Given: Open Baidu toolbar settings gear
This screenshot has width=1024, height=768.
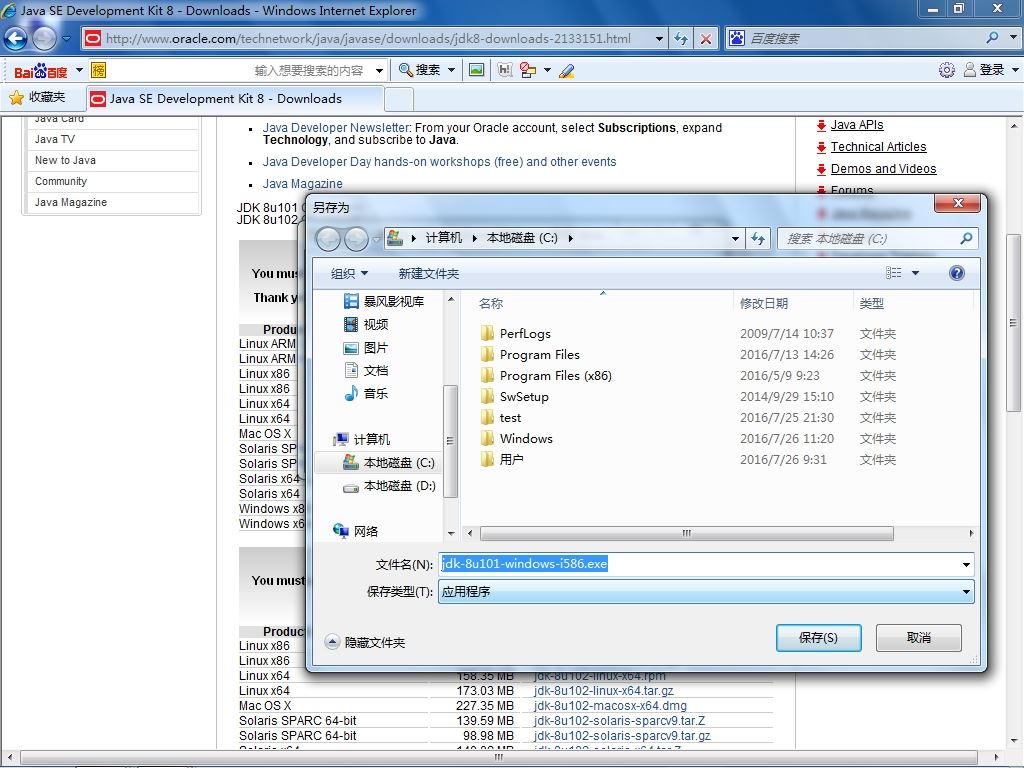Looking at the screenshot, I should 946,70.
